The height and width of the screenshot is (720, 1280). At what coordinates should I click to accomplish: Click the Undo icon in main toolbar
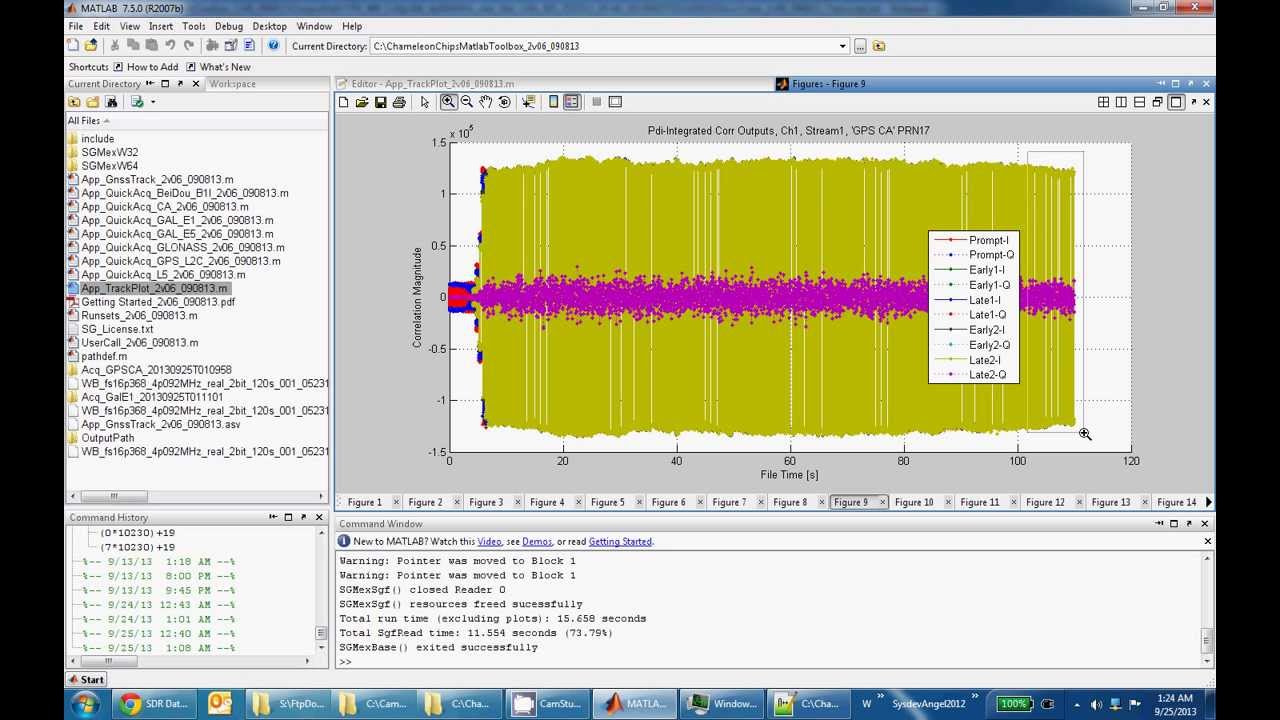click(170, 45)
